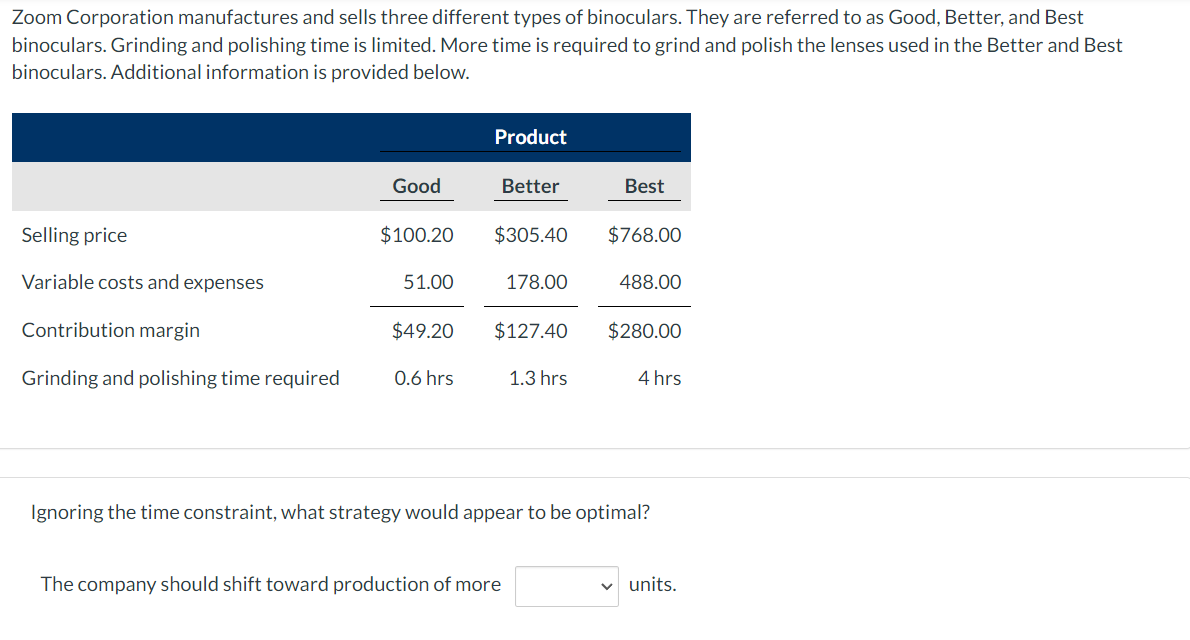Screen dimensions: 1190x640
Task: Click the Better column header
Action: pos(530,186)
